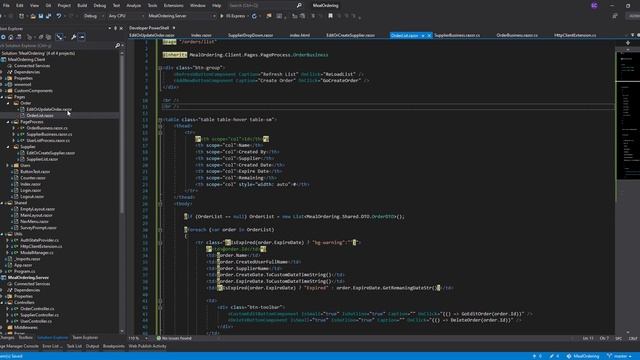The height and width of the screenshot is (360, 640).
Task: Click the Solution Explorer vertical scrollbar
Action: click(122, 135)
